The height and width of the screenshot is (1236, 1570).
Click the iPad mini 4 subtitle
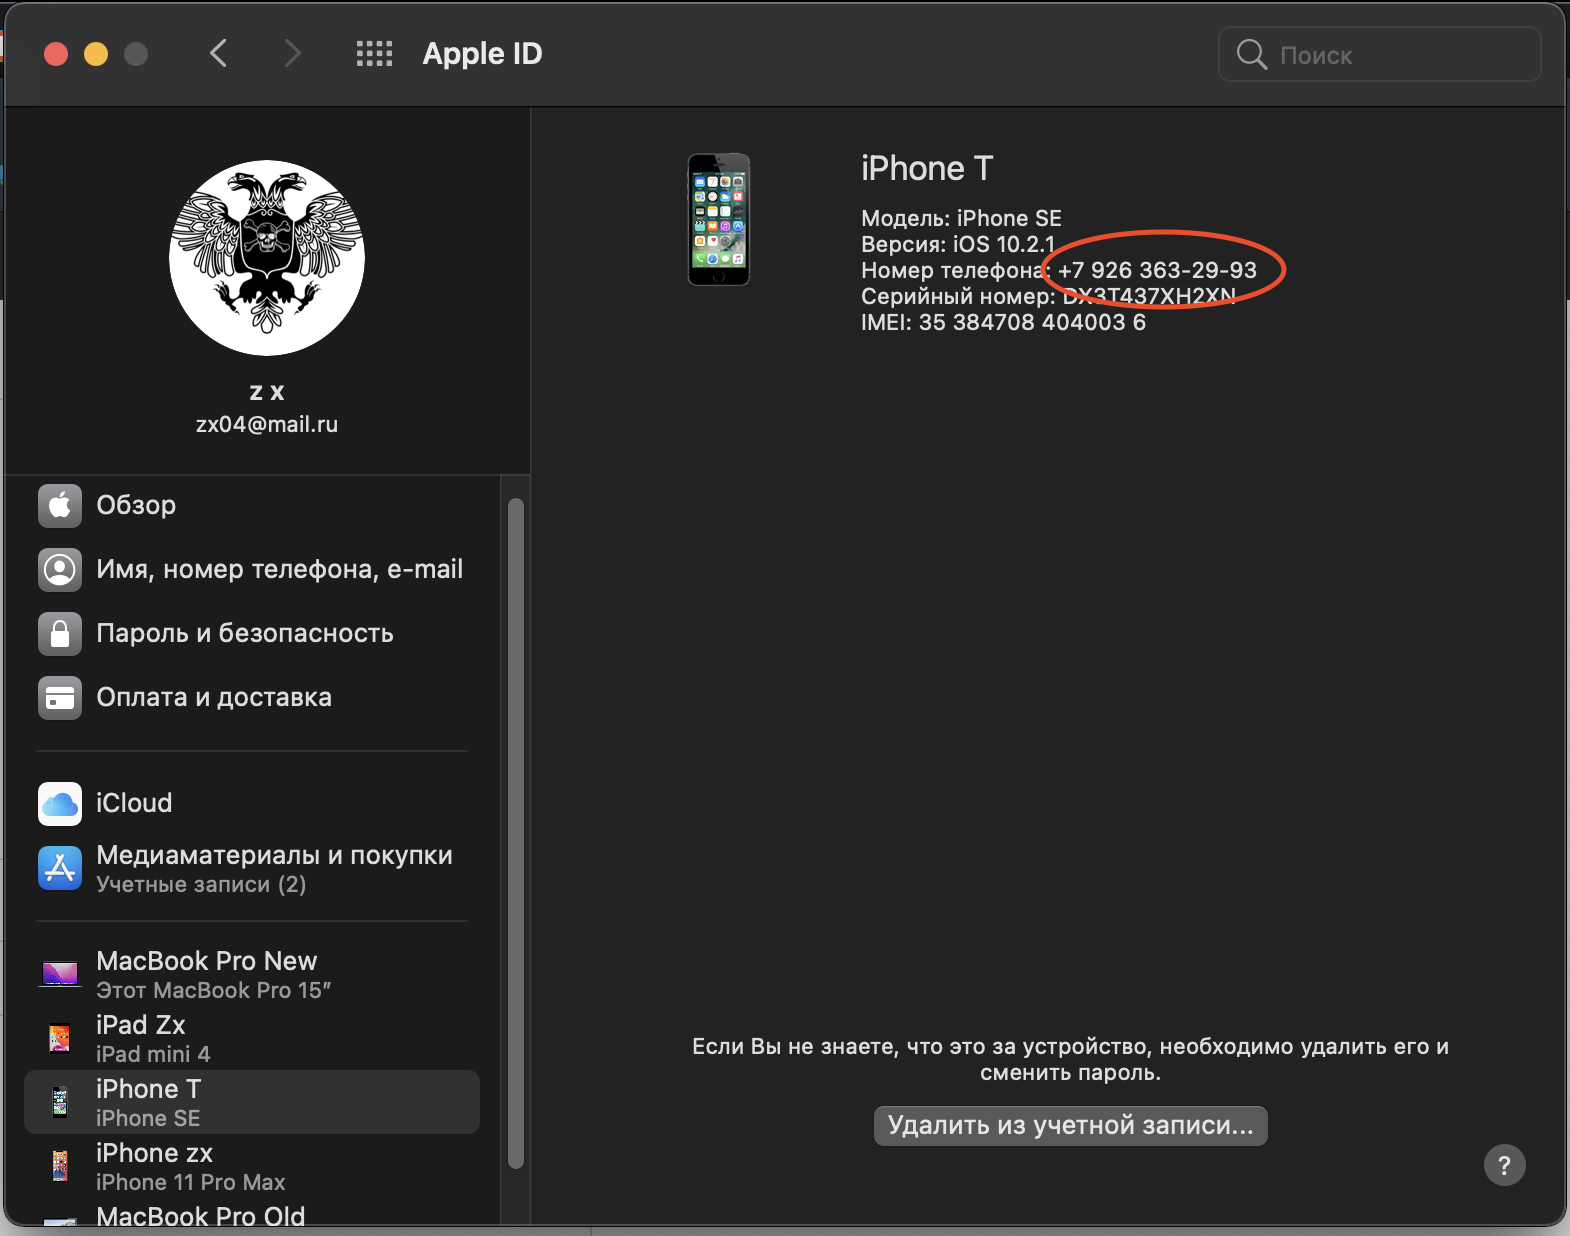coord(153,1054)
